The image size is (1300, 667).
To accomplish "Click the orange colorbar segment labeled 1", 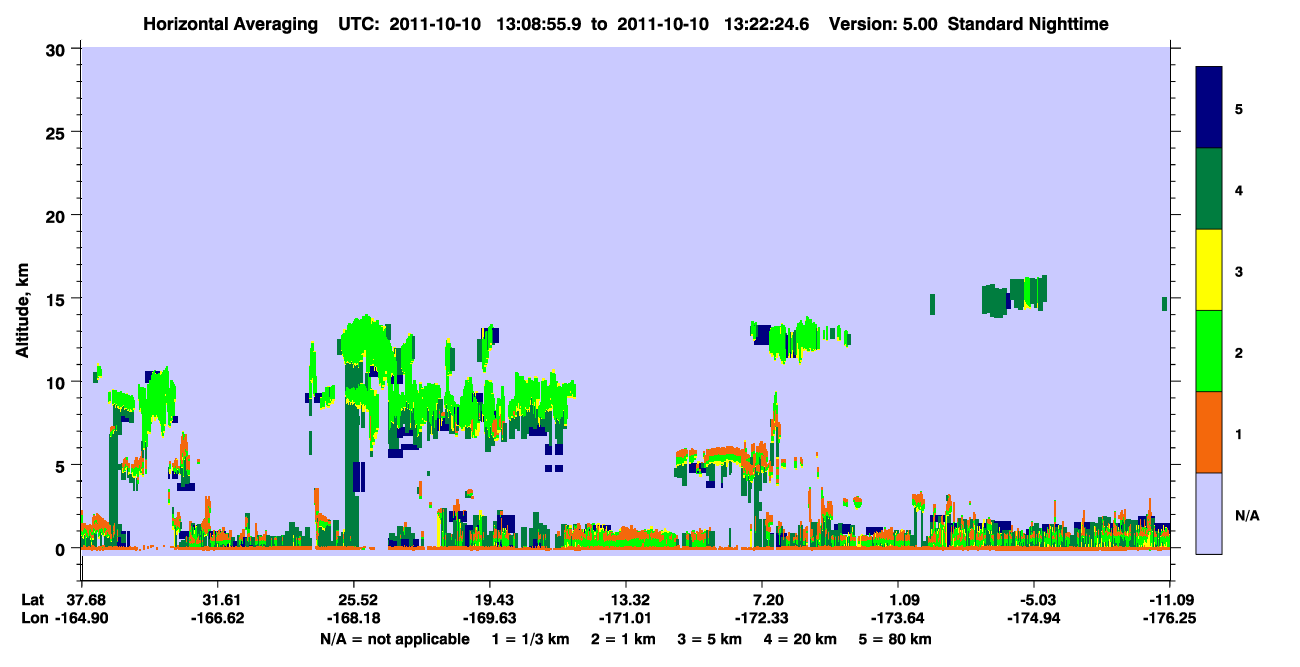I will [1209, 432].
